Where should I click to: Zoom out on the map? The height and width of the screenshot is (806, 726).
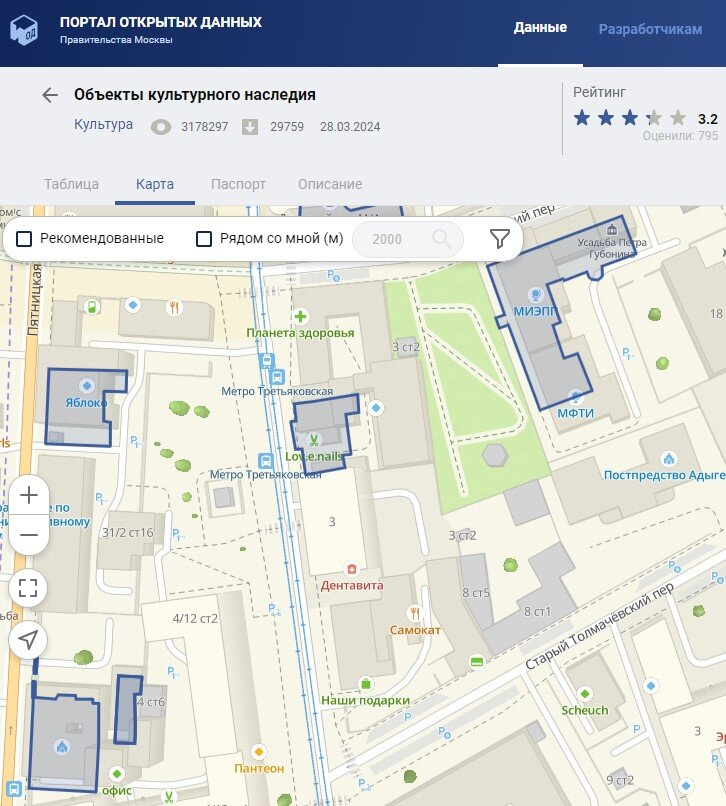click(x=29, y=535)
